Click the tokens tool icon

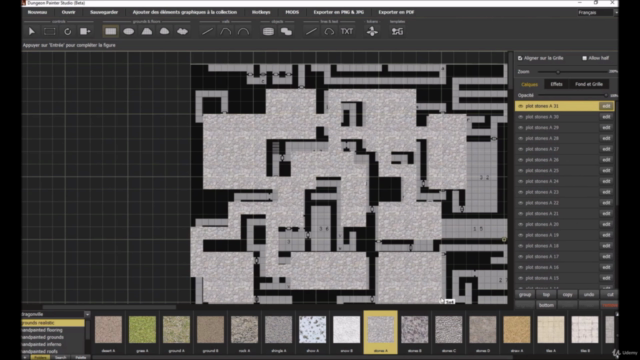point(372,31)
